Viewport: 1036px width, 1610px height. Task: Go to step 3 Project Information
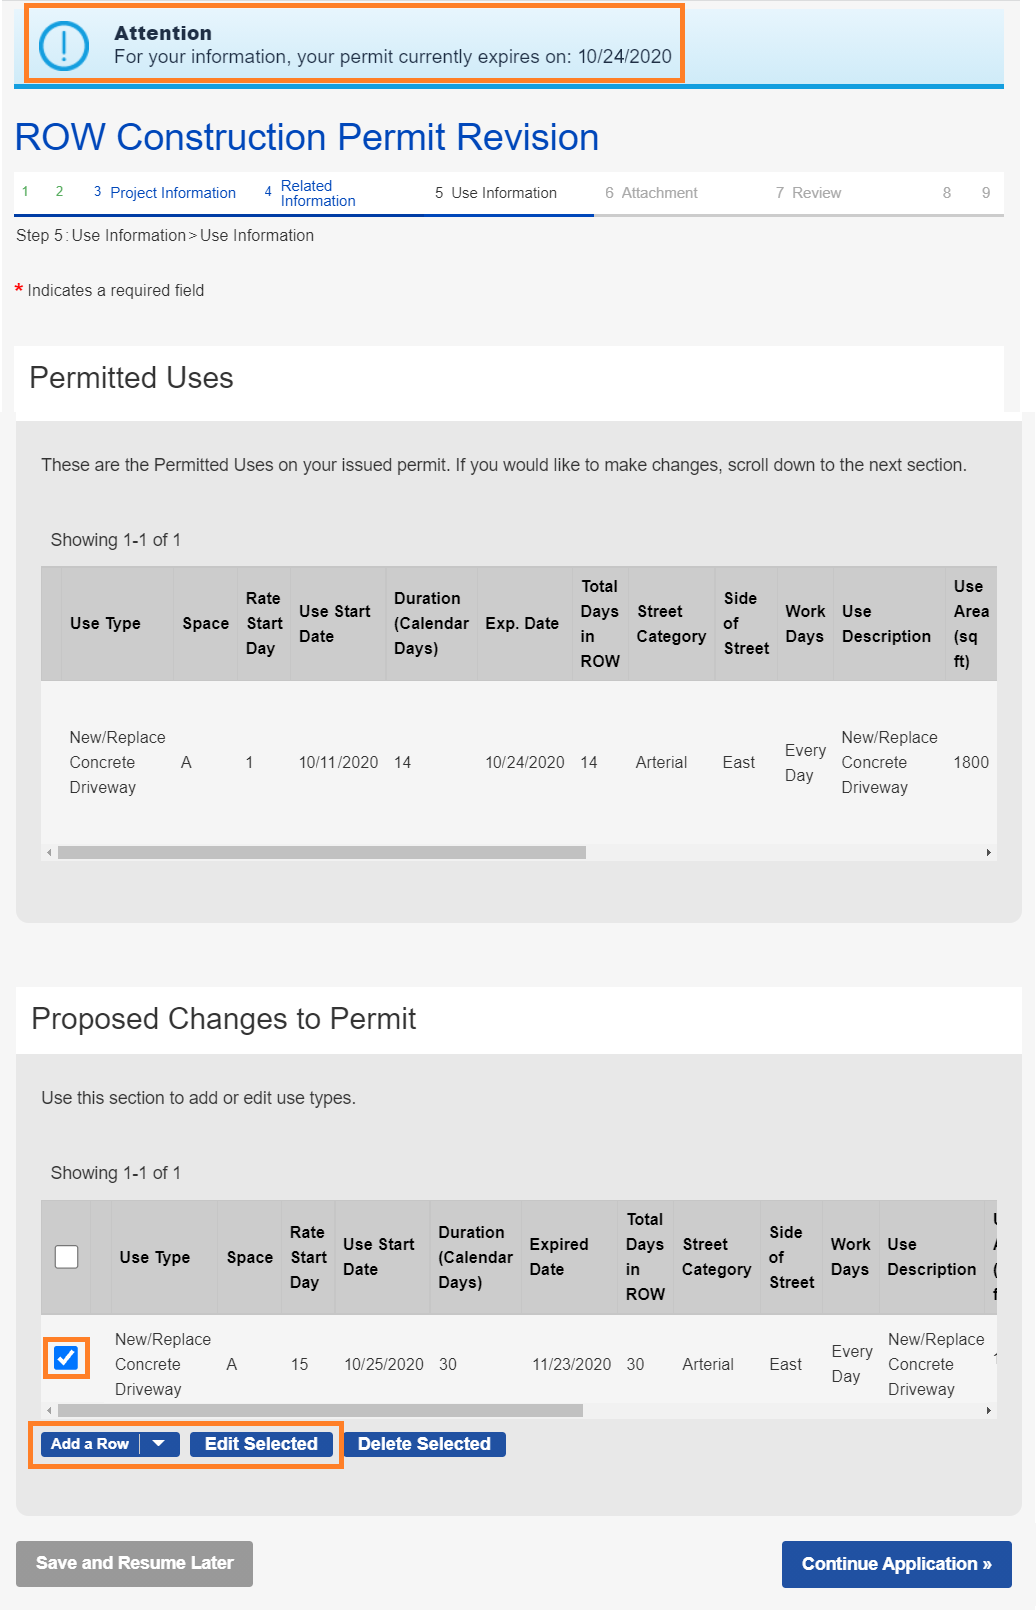tap(165, 193)
